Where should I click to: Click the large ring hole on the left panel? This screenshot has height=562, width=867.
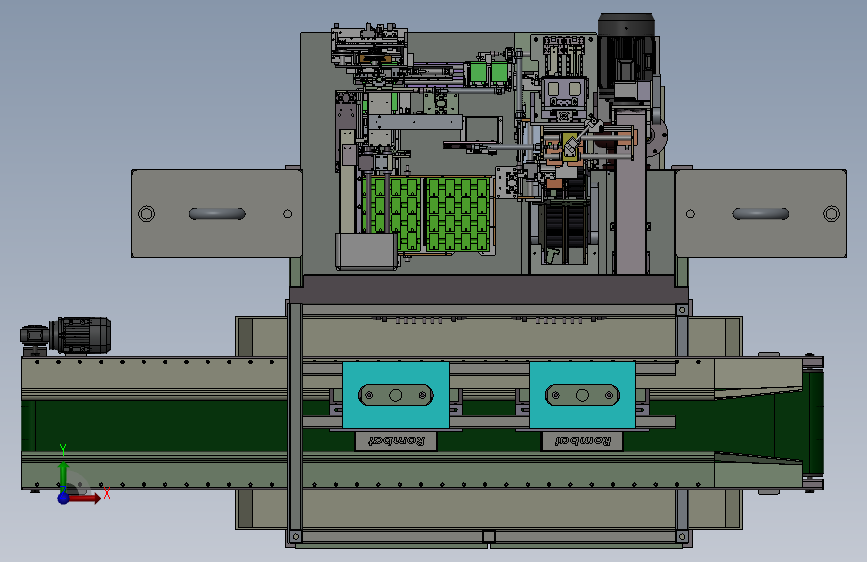[147, 214]
